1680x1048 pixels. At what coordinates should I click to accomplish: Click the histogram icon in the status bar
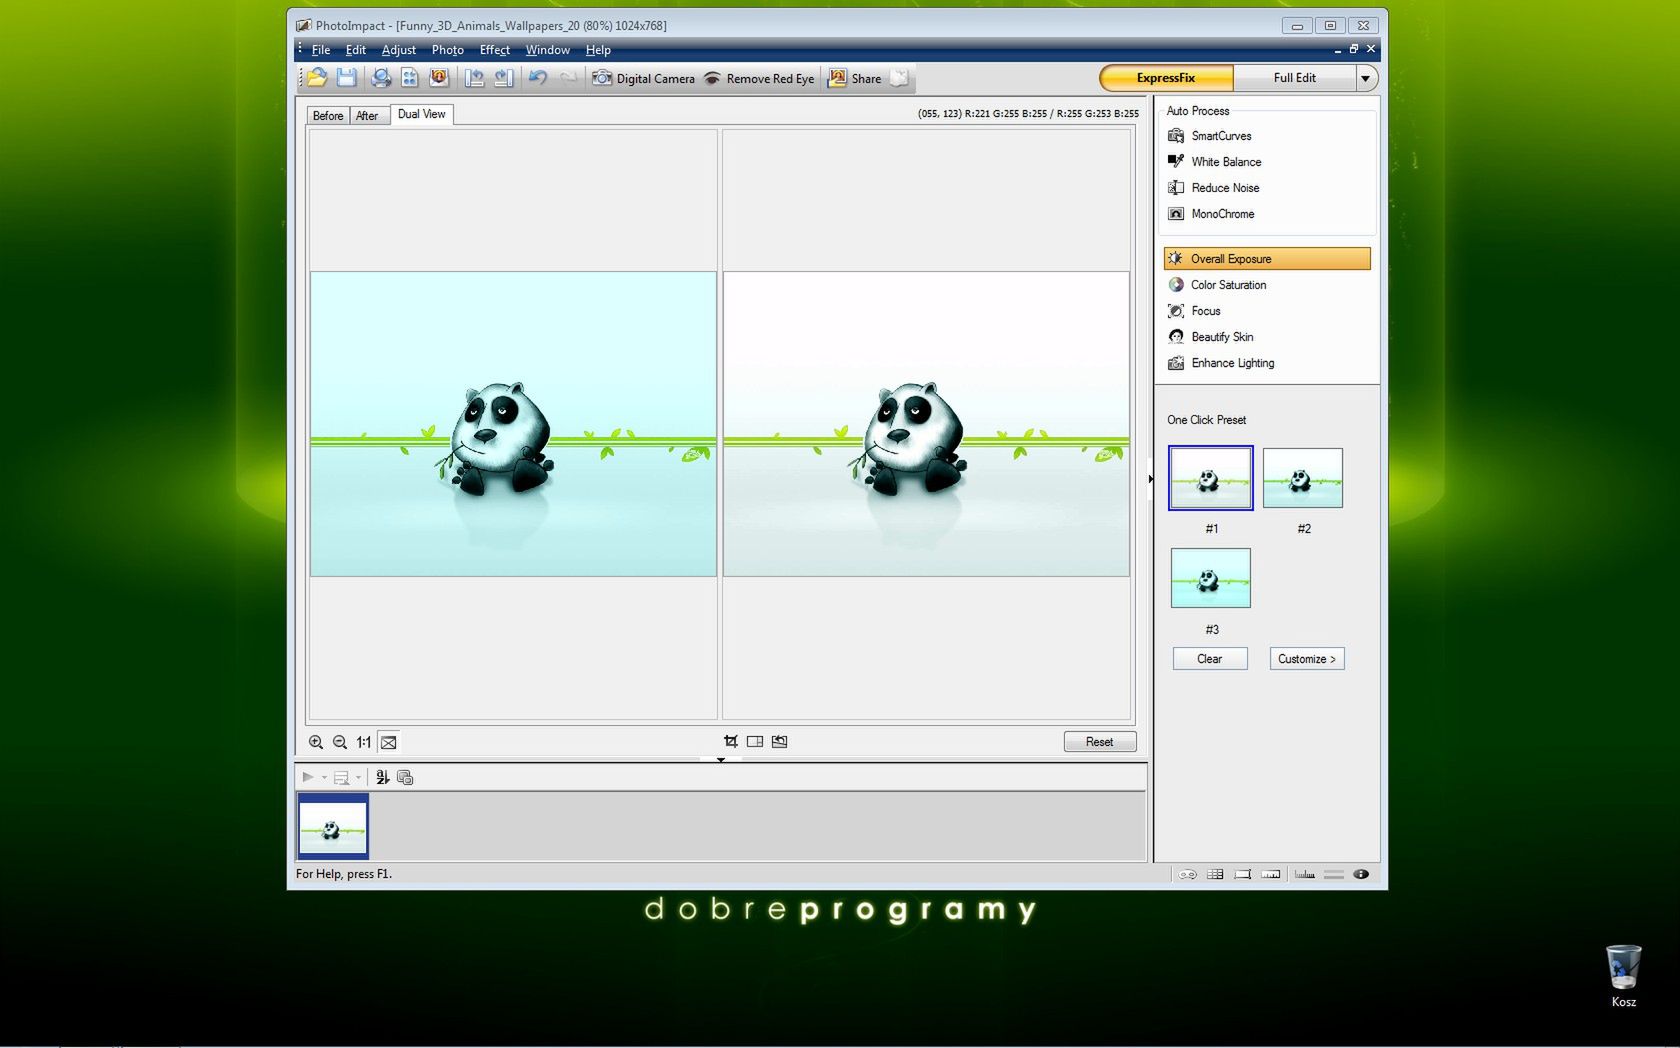point(1305,874)
